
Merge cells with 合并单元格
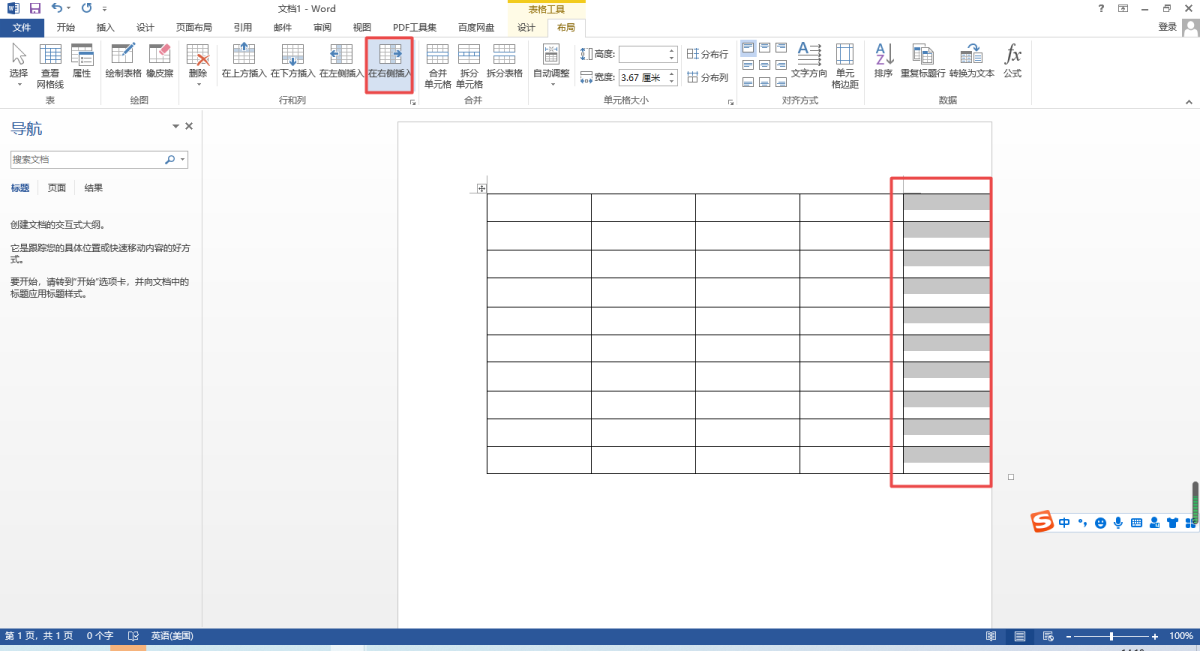[438, 66]
